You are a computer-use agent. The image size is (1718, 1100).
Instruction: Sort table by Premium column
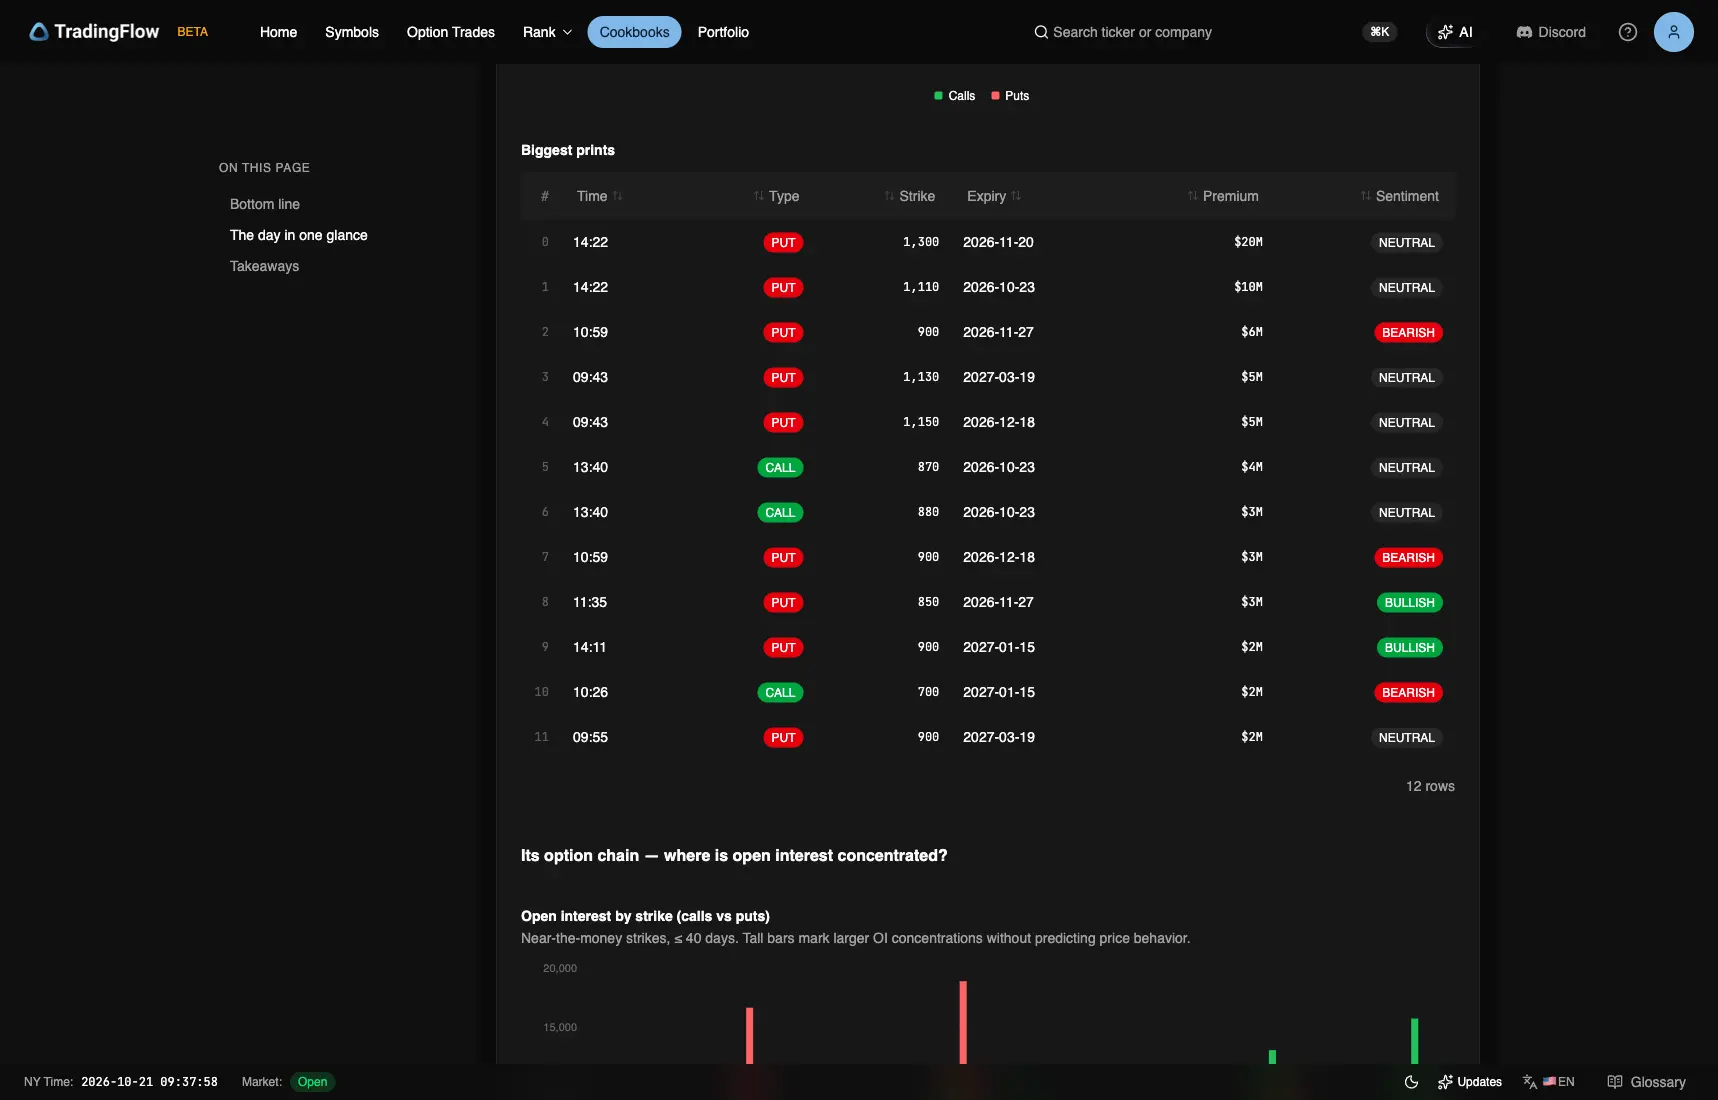1223,196
